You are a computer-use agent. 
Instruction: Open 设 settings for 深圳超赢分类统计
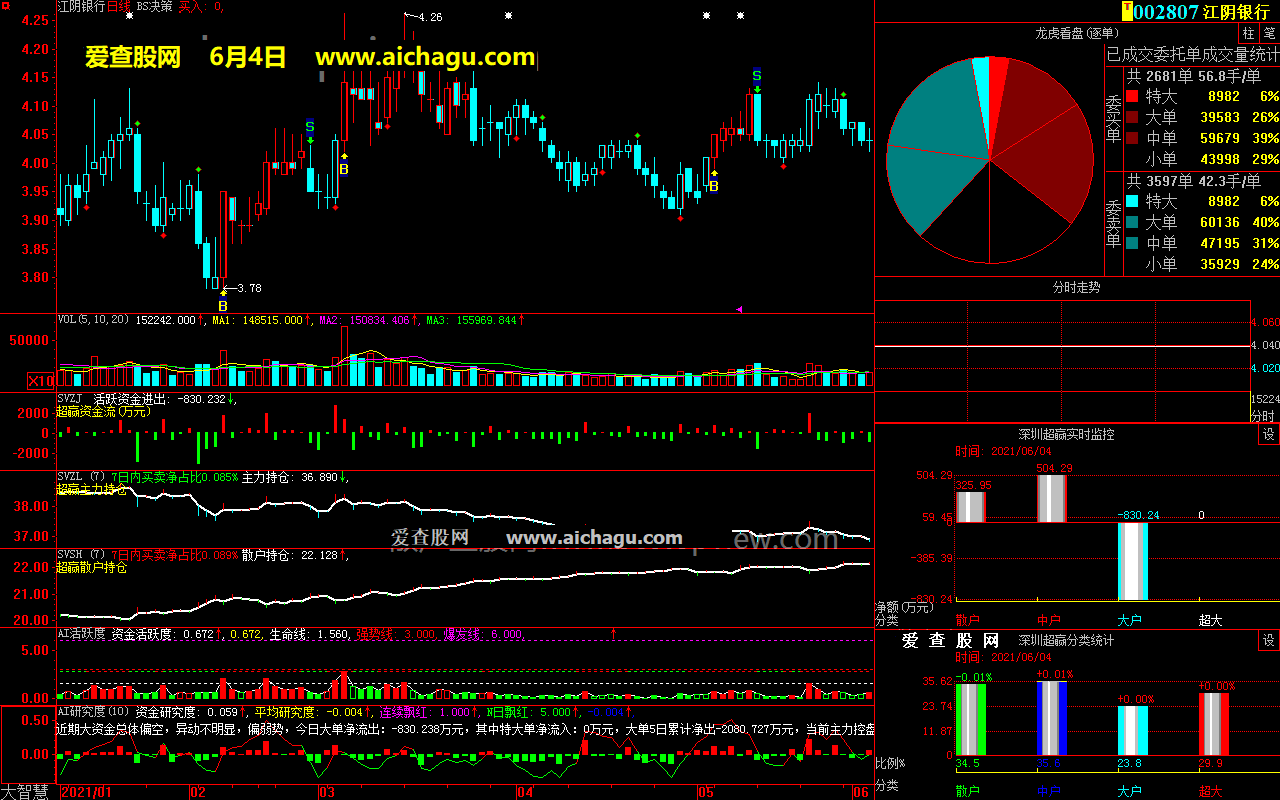1269,640
